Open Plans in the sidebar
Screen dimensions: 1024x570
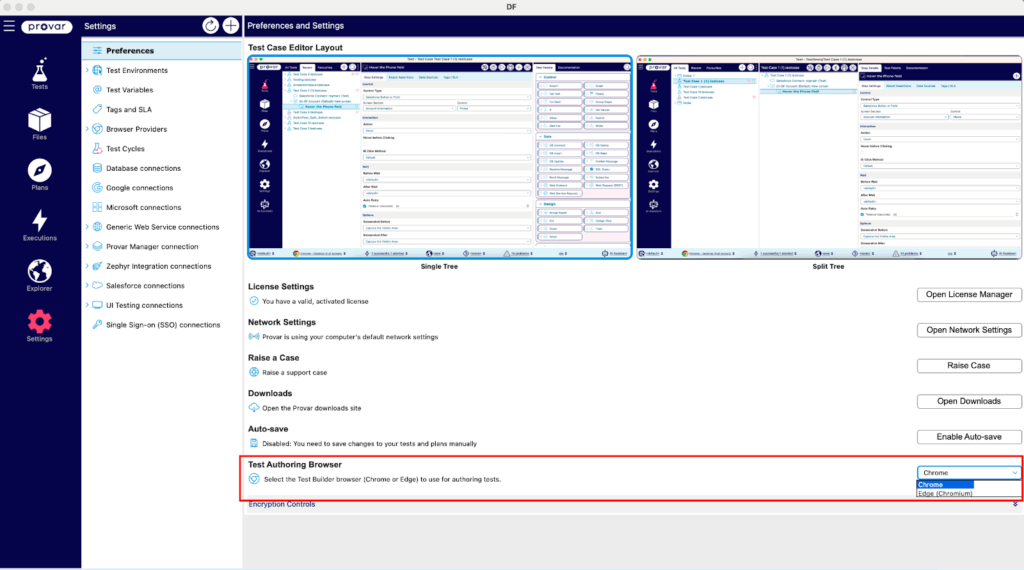(39, 174)
